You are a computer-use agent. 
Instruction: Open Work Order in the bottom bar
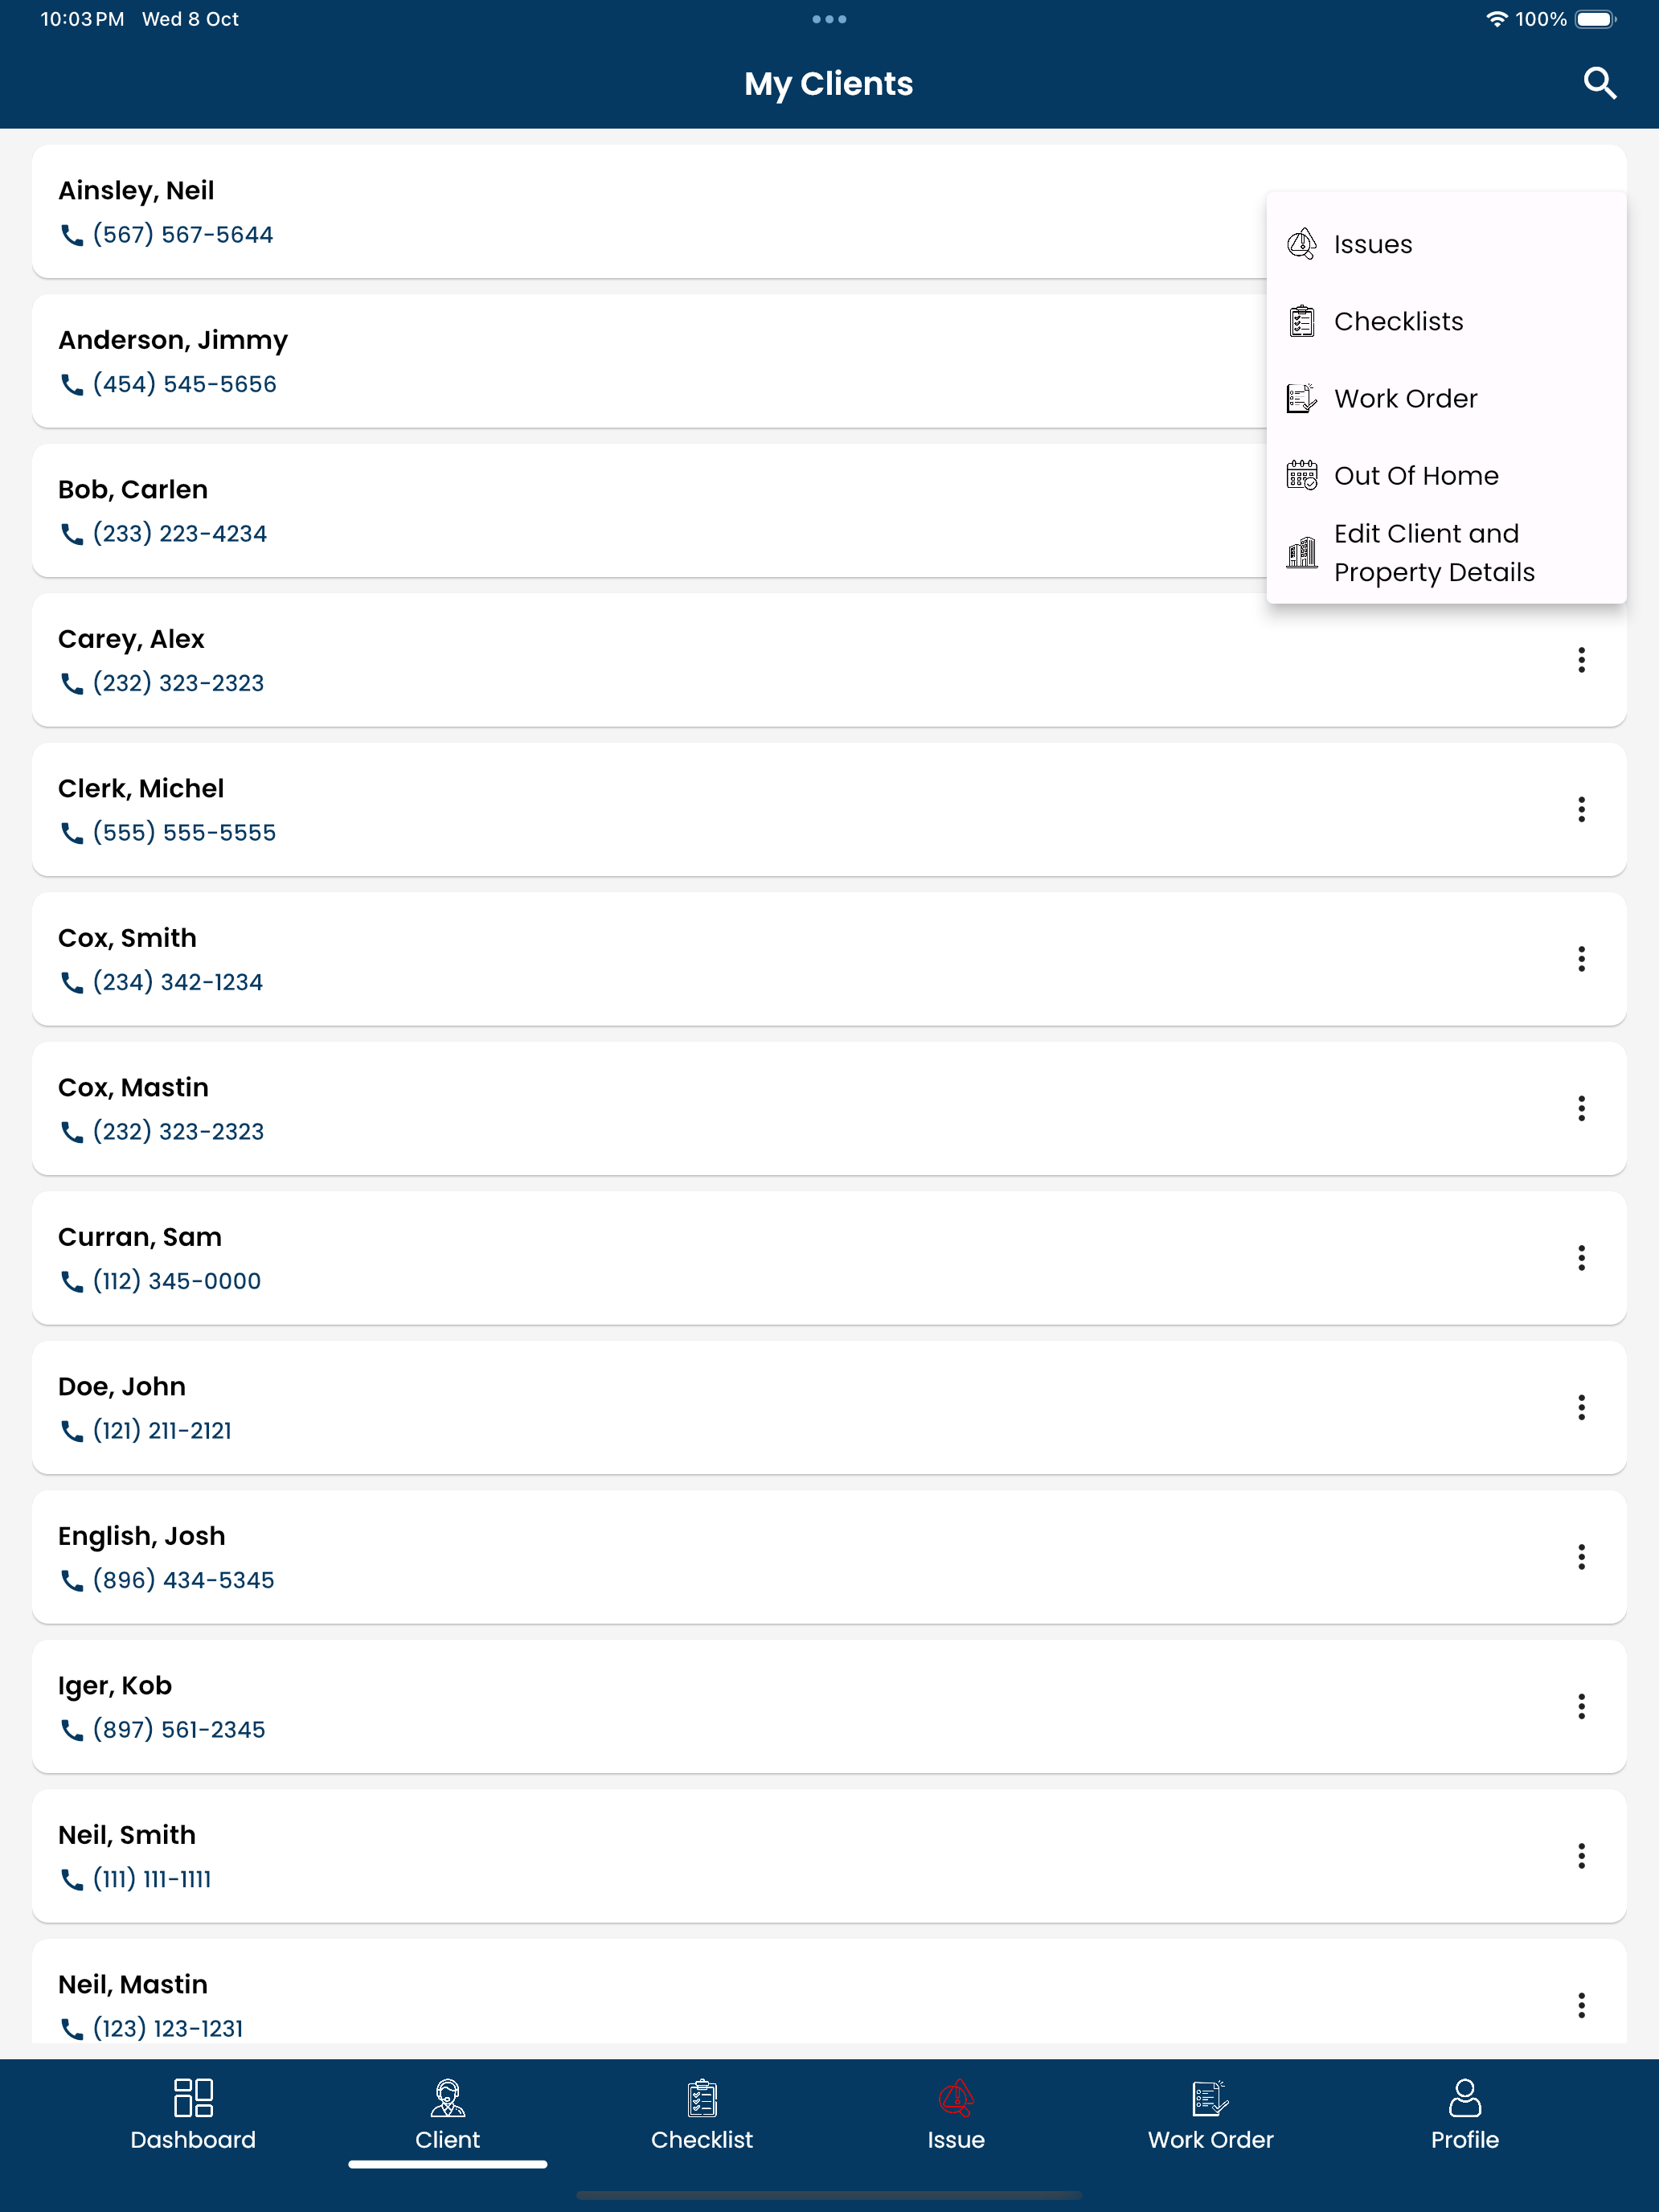(1210, 2115)
